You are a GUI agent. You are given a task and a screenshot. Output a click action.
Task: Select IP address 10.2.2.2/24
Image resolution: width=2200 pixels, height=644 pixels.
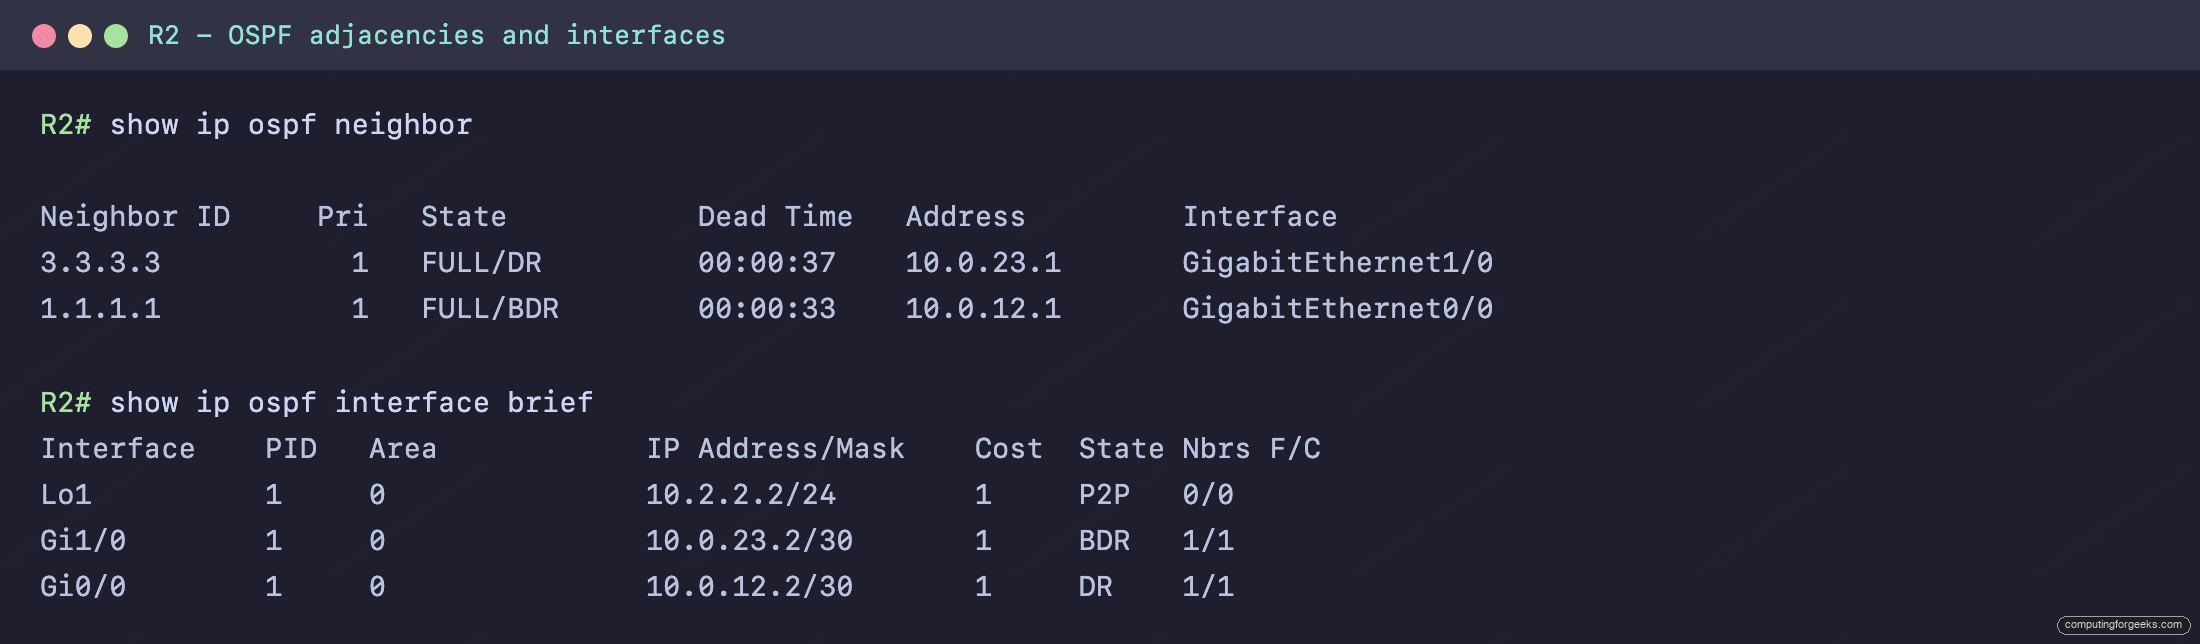pyautogui.click(x=741, y=495)
